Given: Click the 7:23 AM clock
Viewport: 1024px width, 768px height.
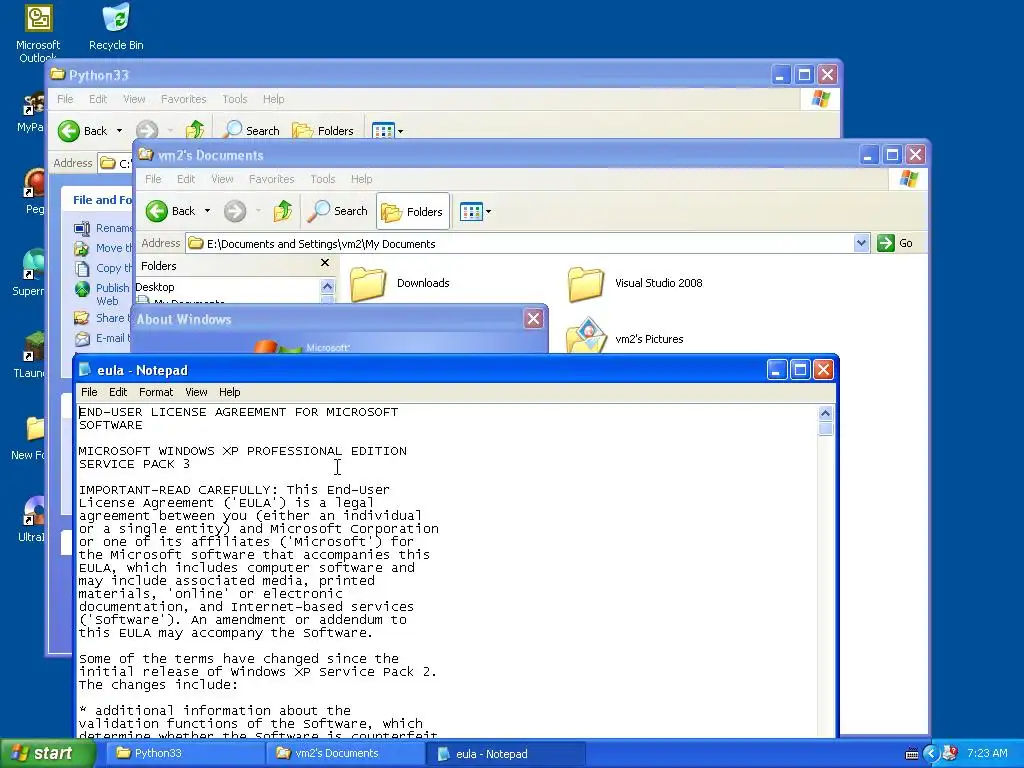Looking at the screenshot, I should tap(987, 753).
